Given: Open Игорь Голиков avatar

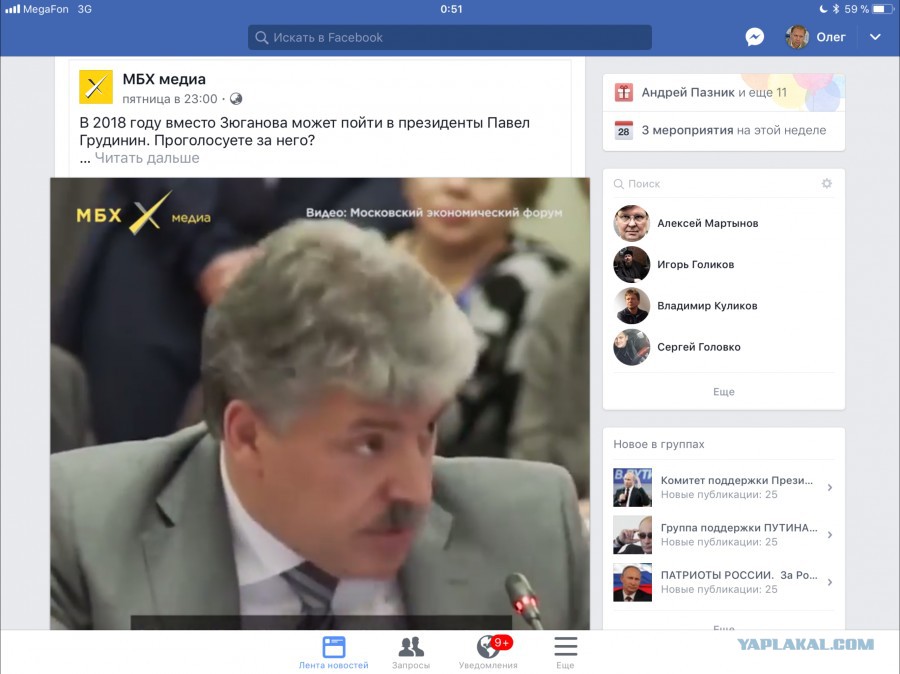Looking at the screenshot, I should (631, 265).
